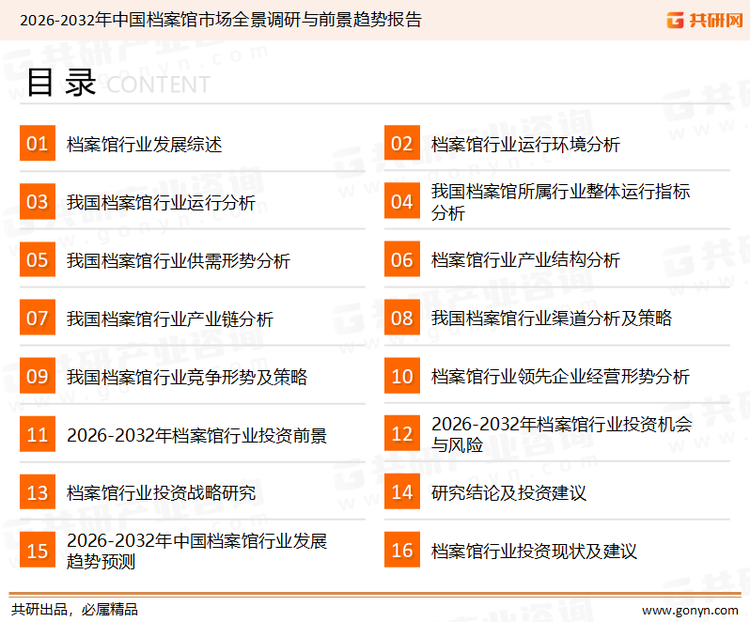Viewport: 750px width, 622px height.
Task: Select chapter 2026-2032年档案馆行业投资前景
Action: 197,435
